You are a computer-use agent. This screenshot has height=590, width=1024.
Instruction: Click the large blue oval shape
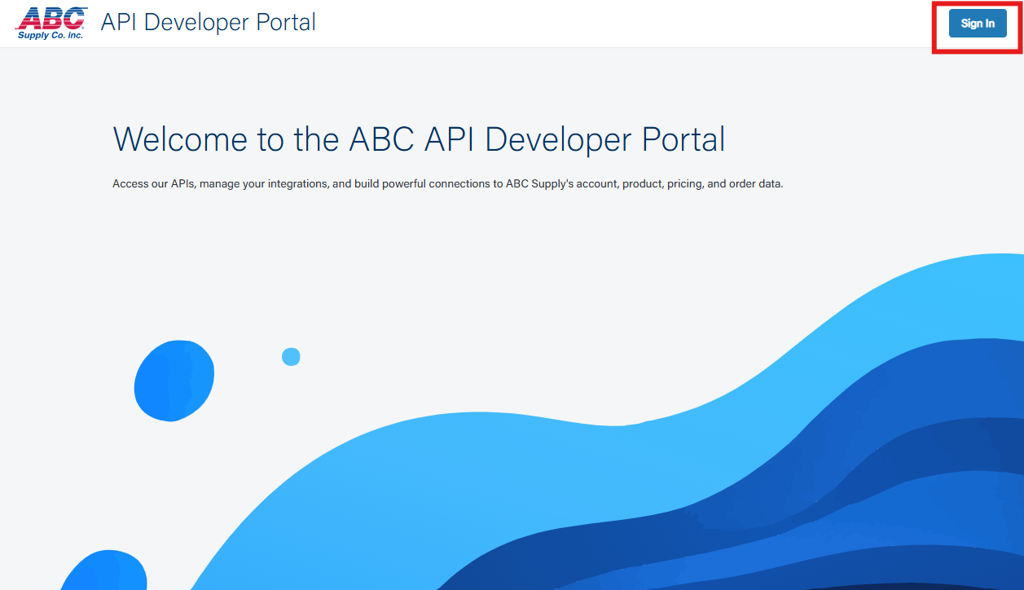point(174,379)
